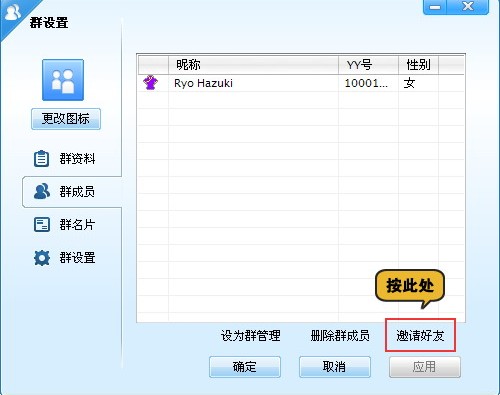This screenshot has height=395, width=500.
Task: Click the gender value 女
Action: pos(409,83)
